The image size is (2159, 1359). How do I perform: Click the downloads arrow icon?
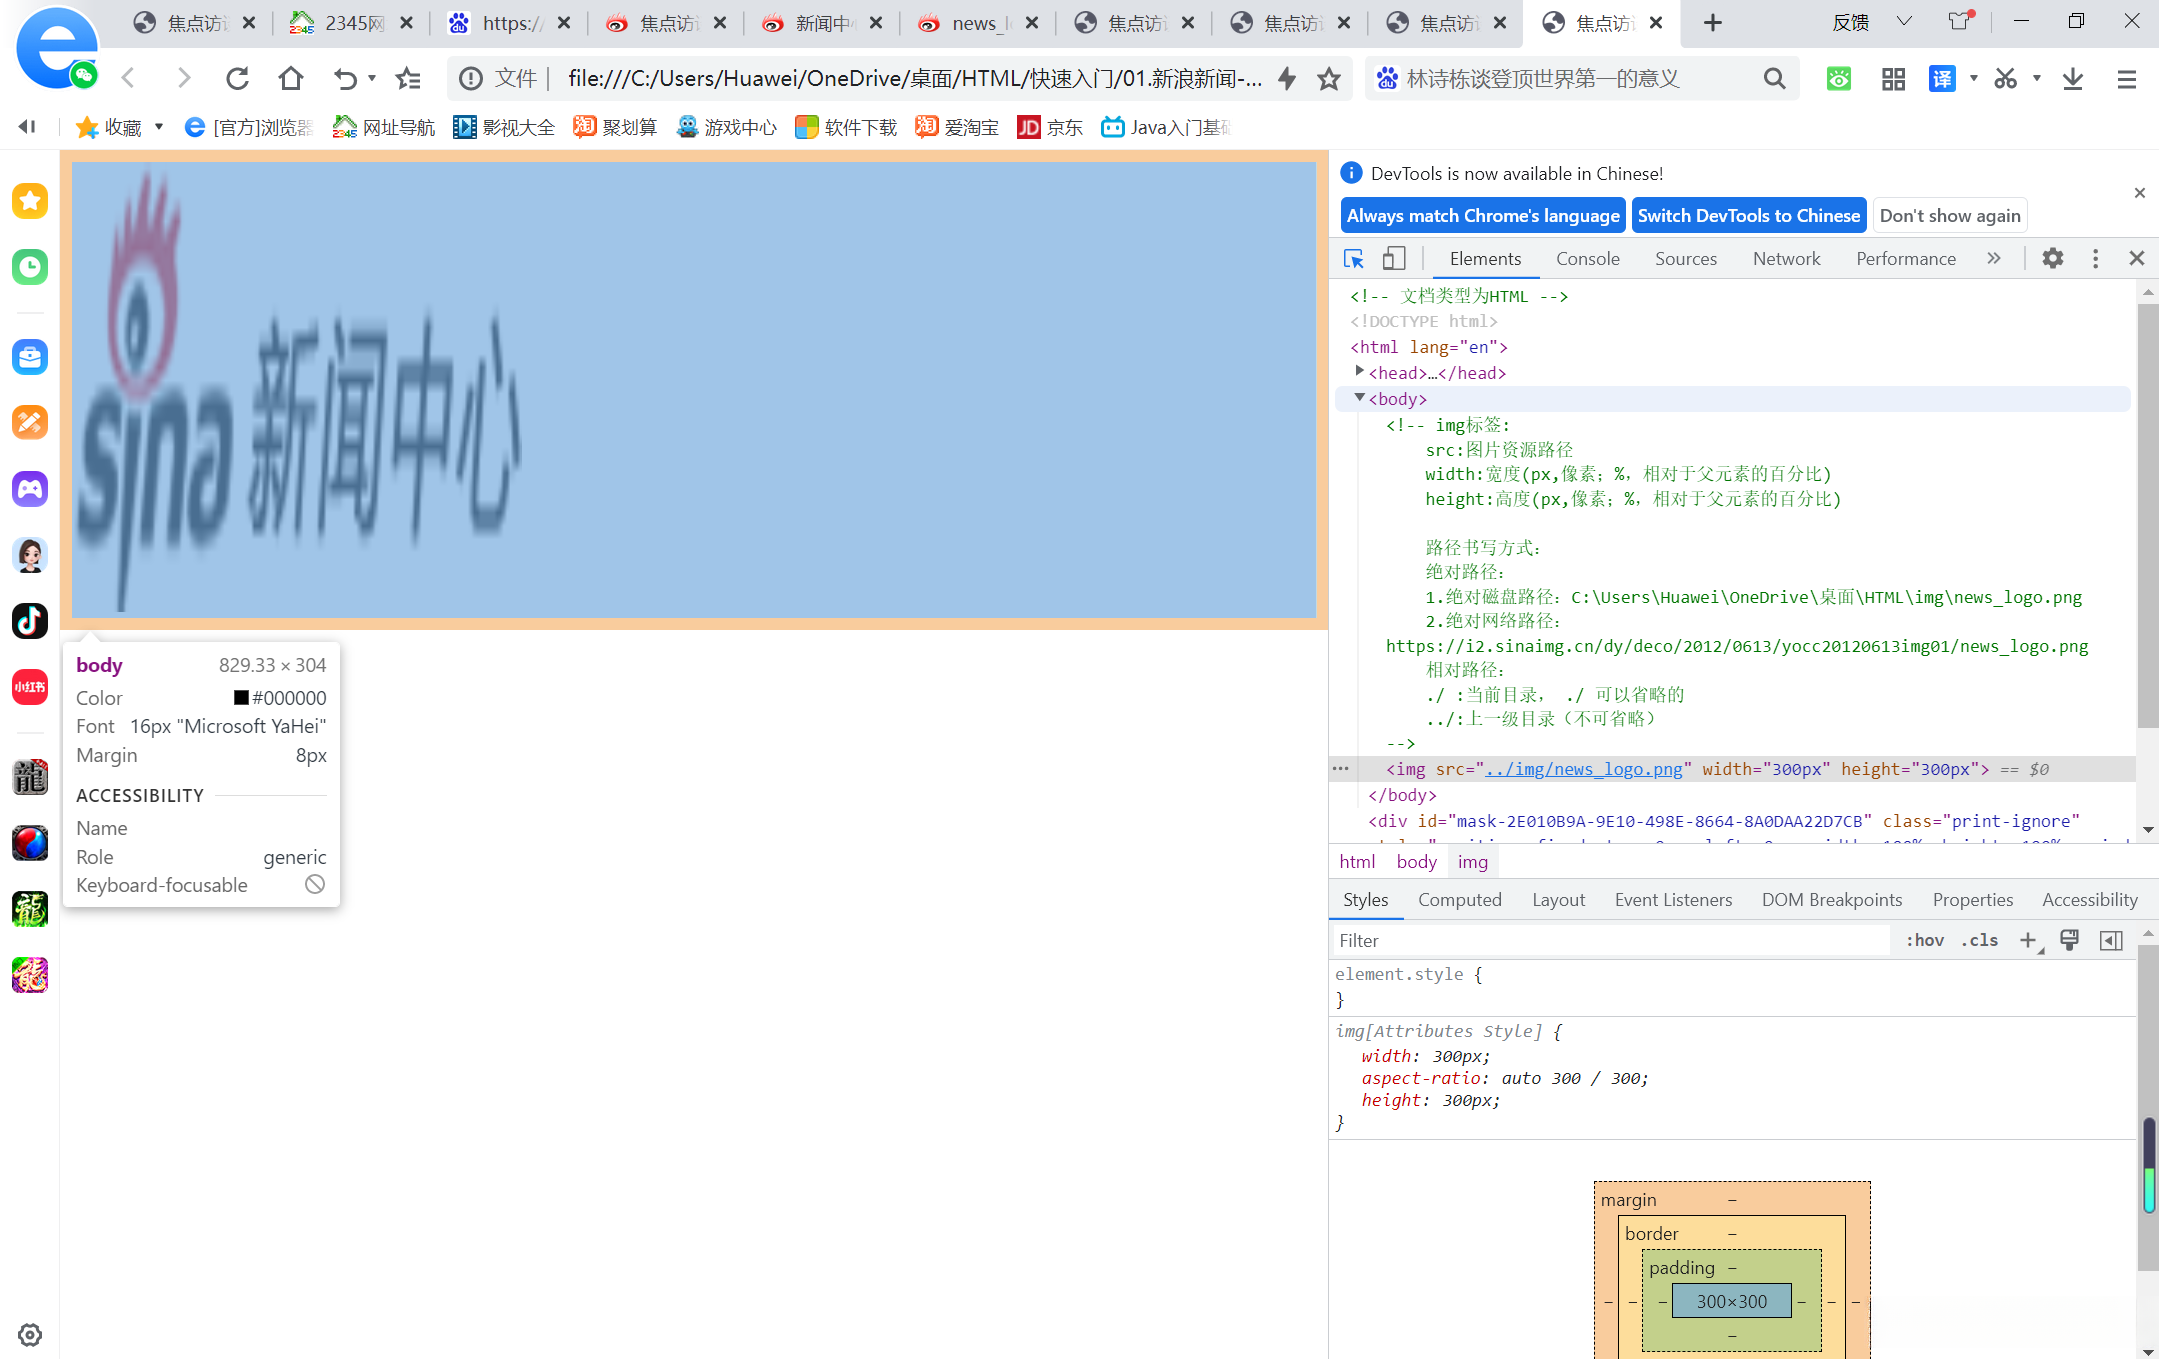pyautogui.click(x=2072, y=78)
